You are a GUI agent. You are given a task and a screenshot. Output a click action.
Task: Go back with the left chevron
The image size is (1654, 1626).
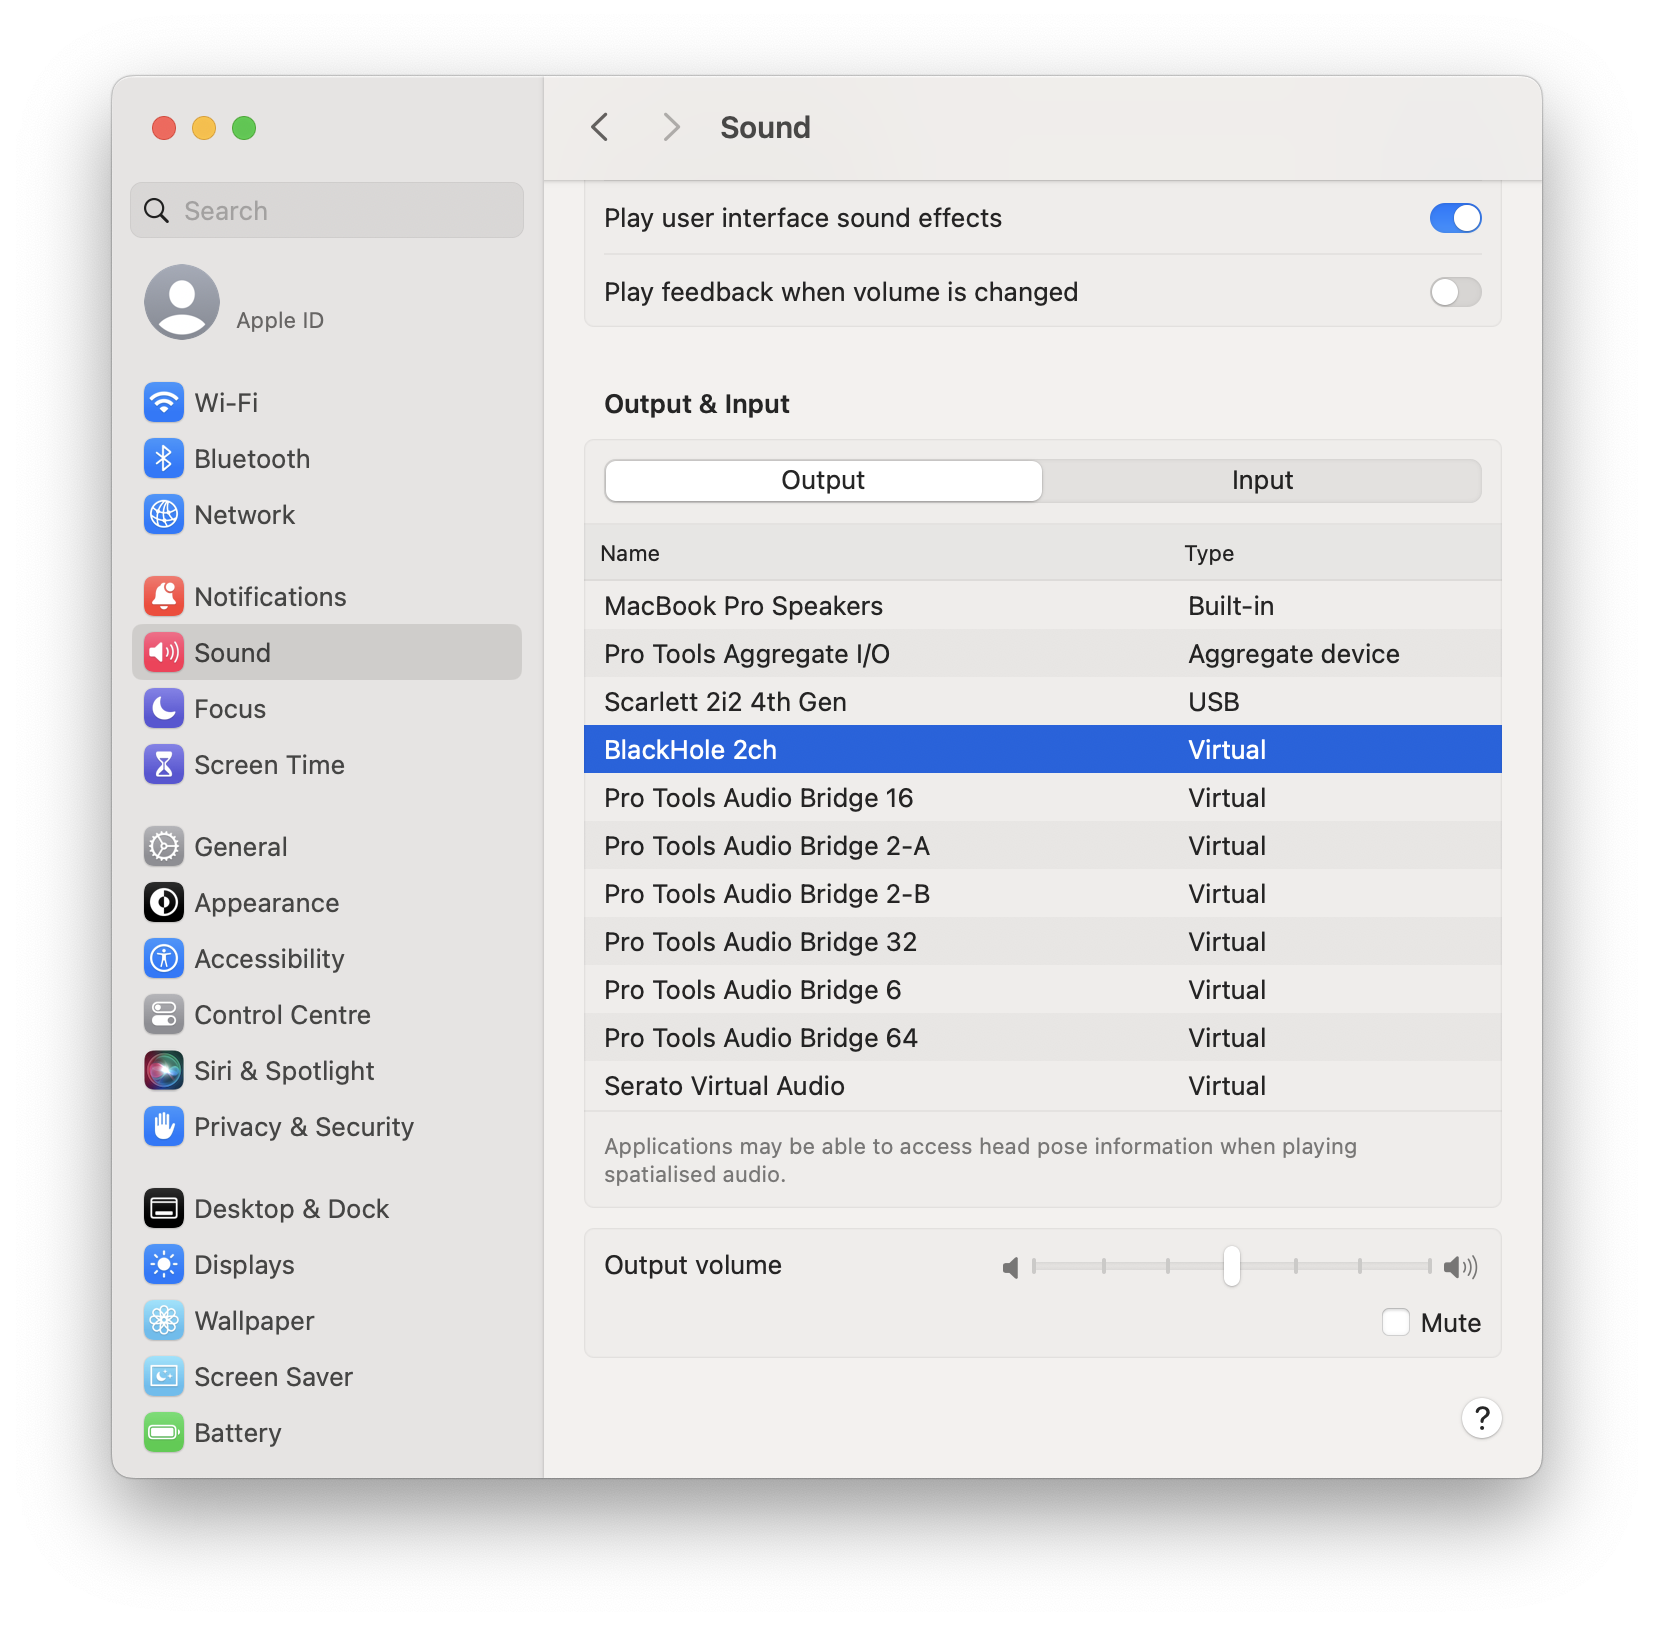600,127
